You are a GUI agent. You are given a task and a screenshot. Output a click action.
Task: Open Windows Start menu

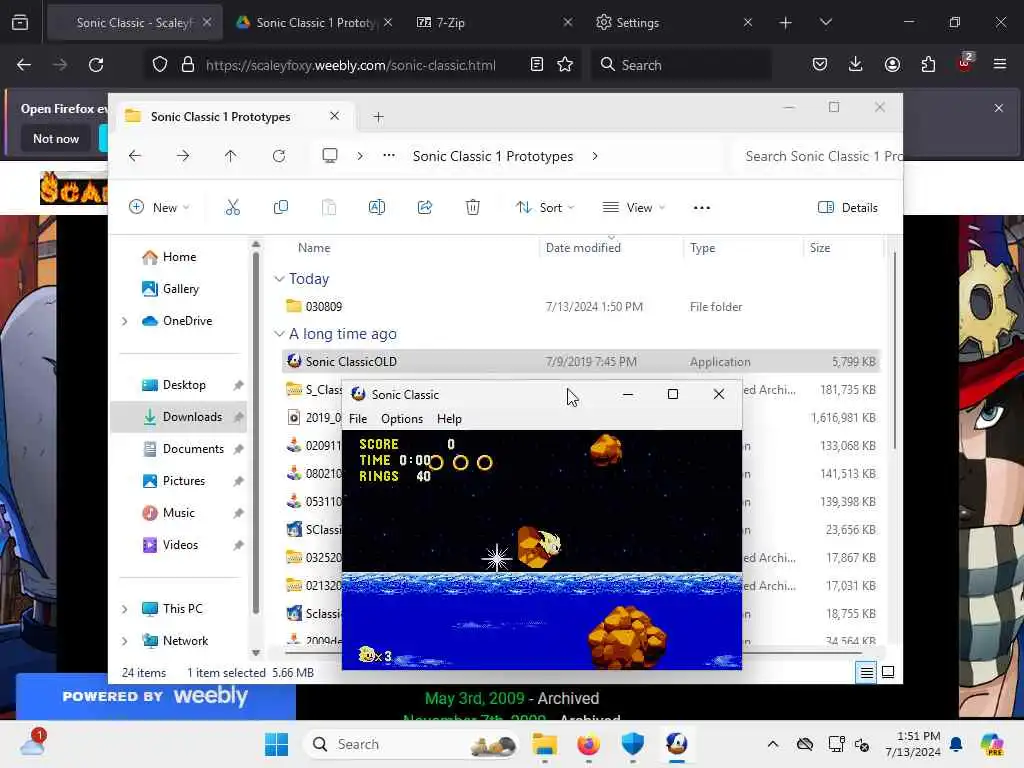[276, 744]
